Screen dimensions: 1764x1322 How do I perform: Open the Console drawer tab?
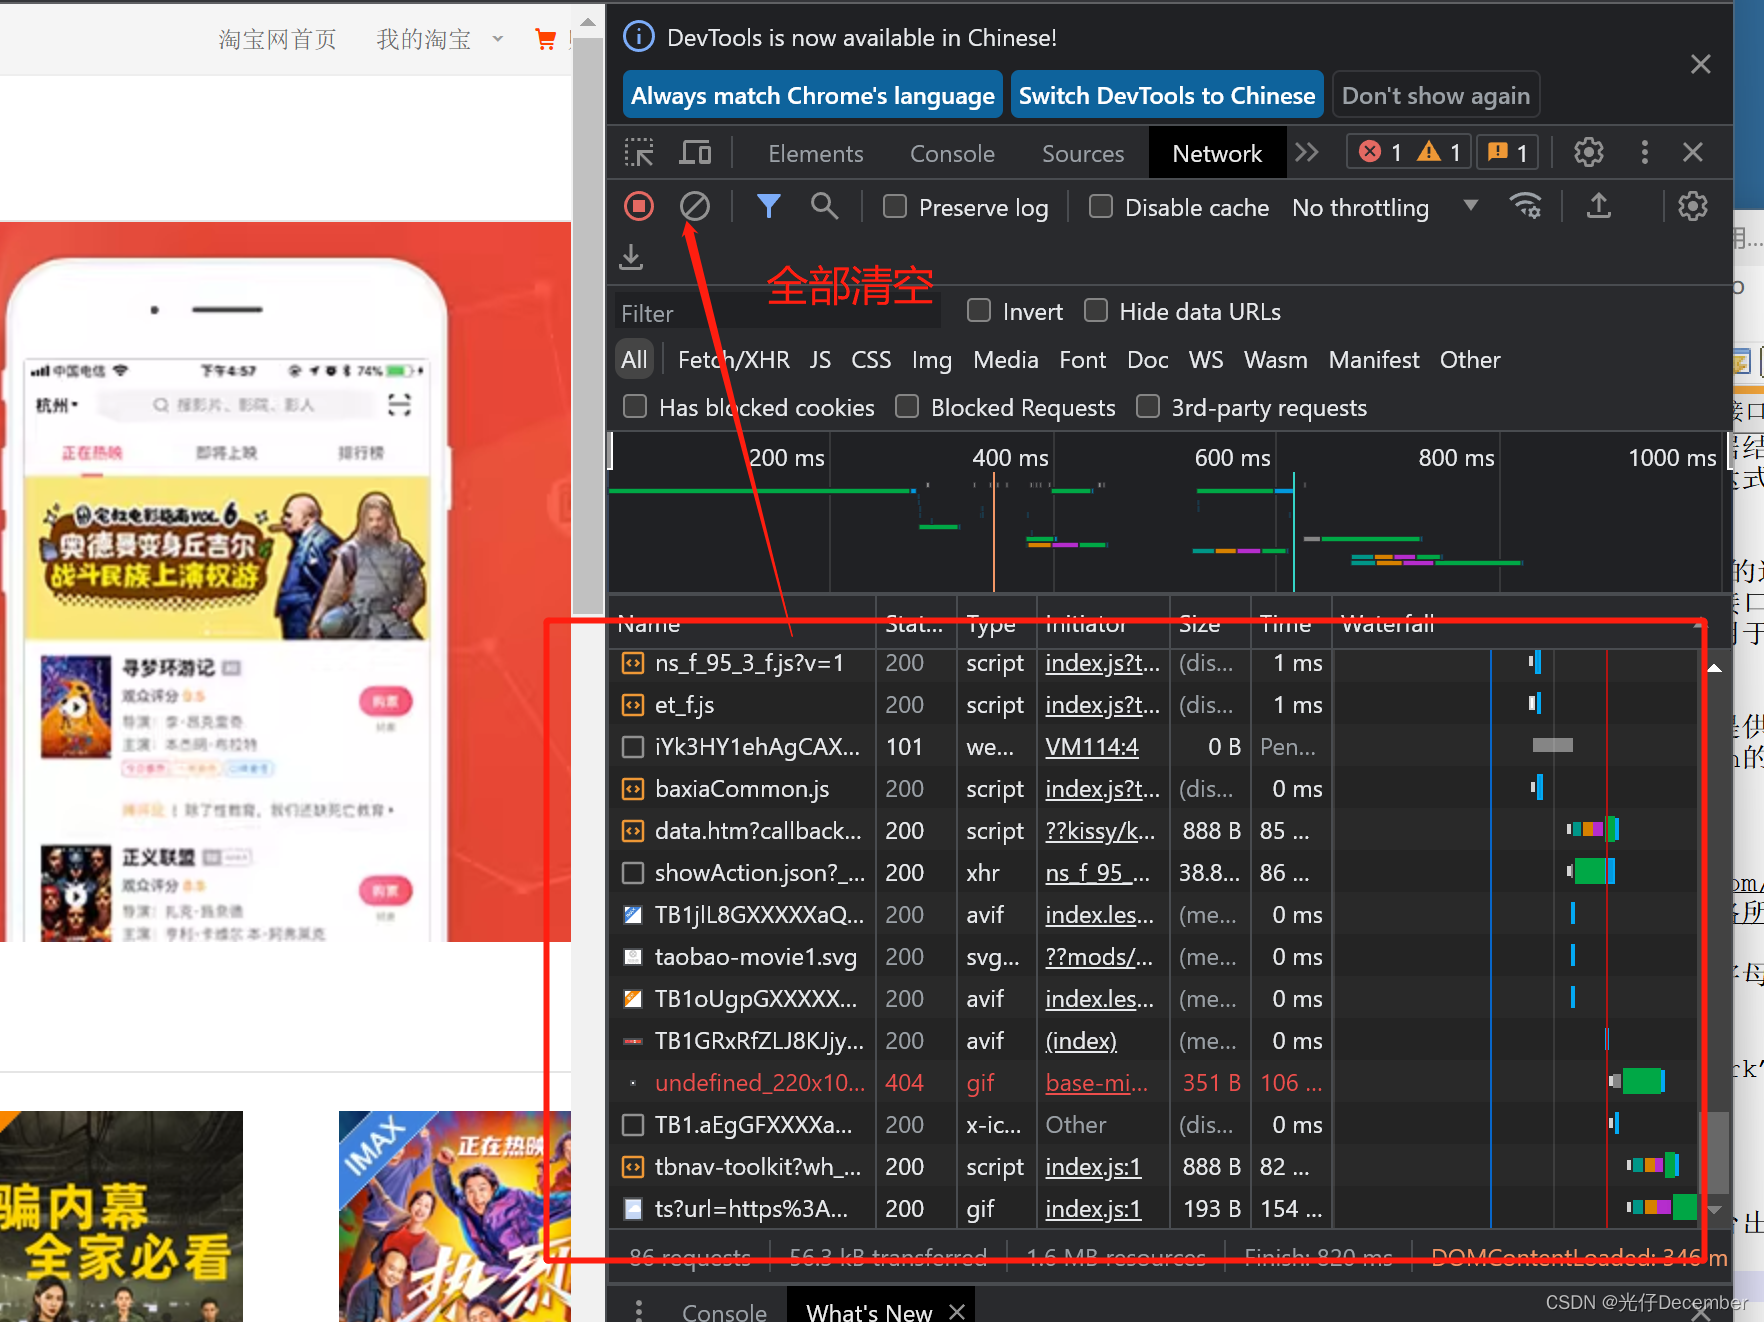click(x=724, y=1311)
